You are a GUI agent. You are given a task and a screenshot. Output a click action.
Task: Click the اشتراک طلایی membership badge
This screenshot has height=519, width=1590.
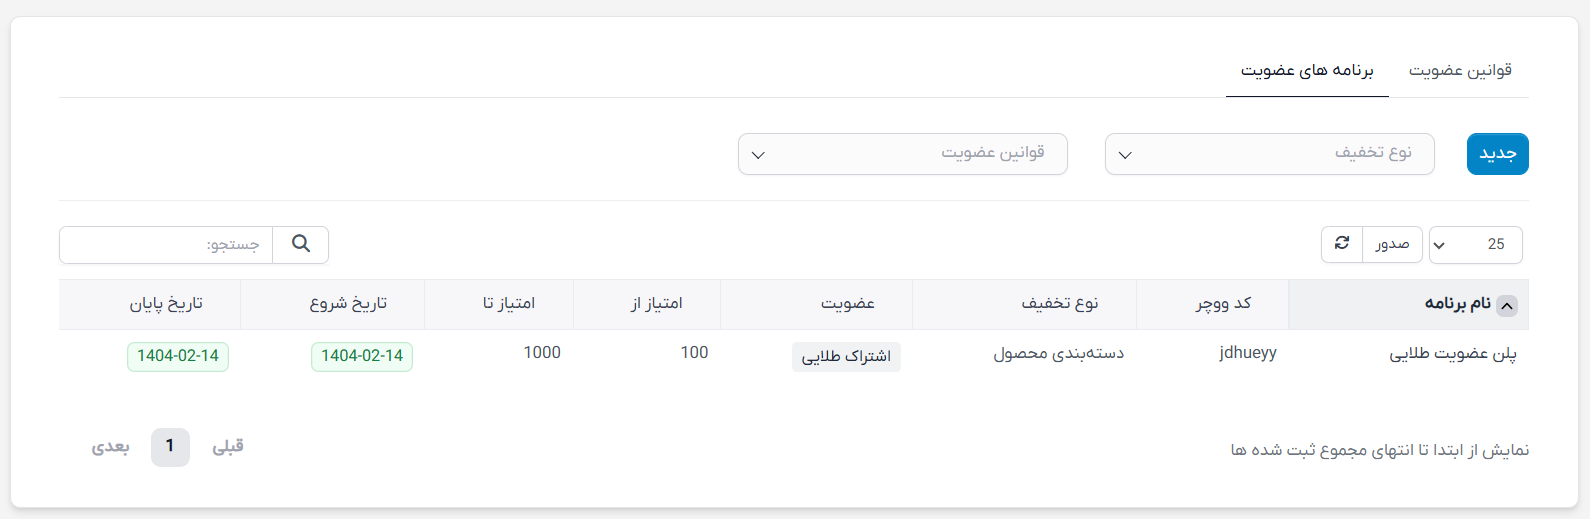pos(846,357)
